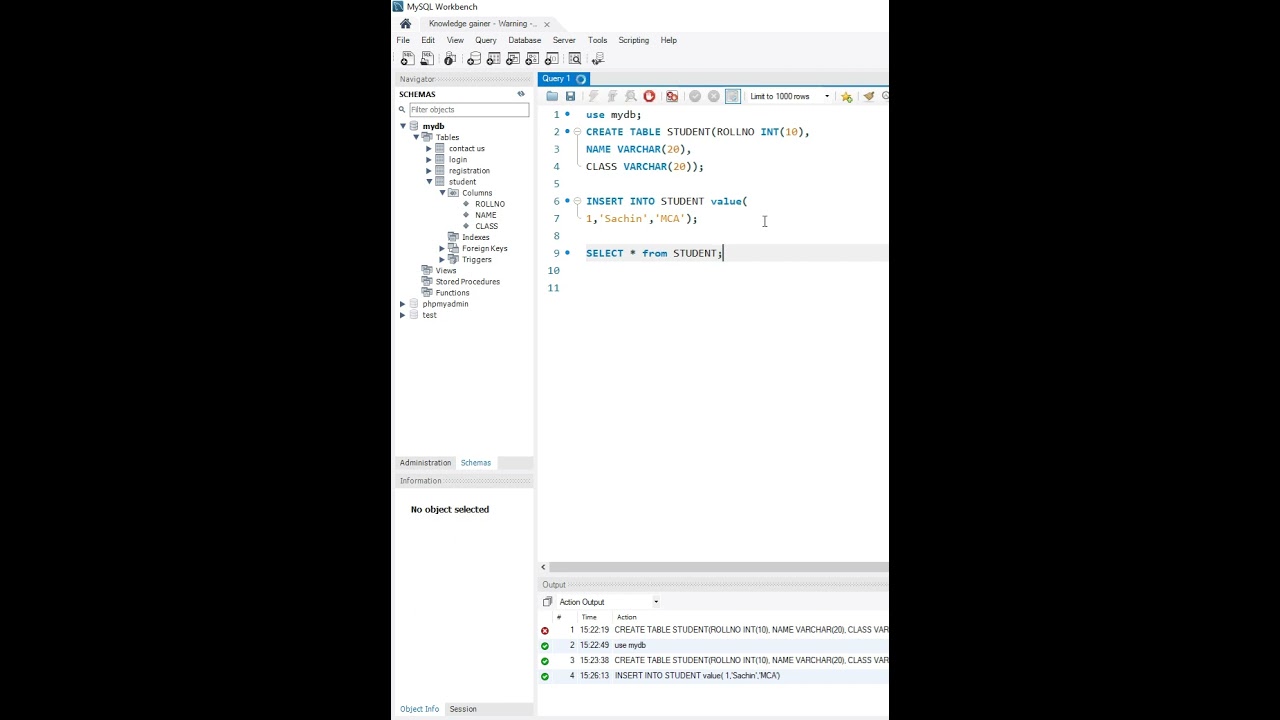Collapse the mydb schema node
This screenshot has width=1280, height=720.
point(403,126)
